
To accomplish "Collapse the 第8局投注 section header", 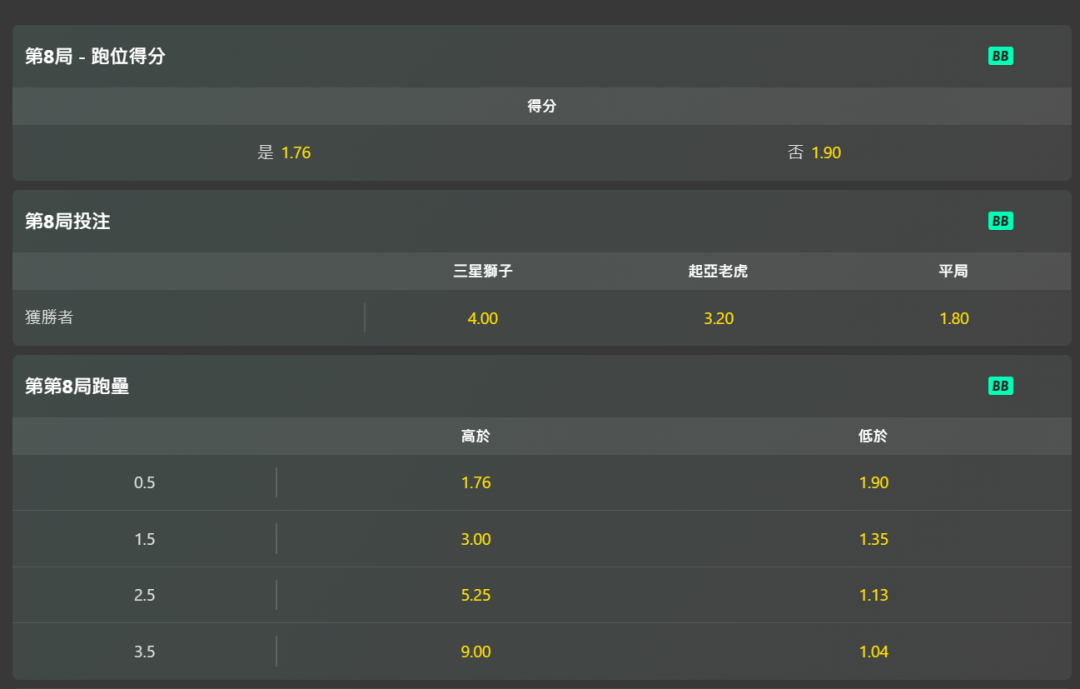I will (x=541, y=220).
